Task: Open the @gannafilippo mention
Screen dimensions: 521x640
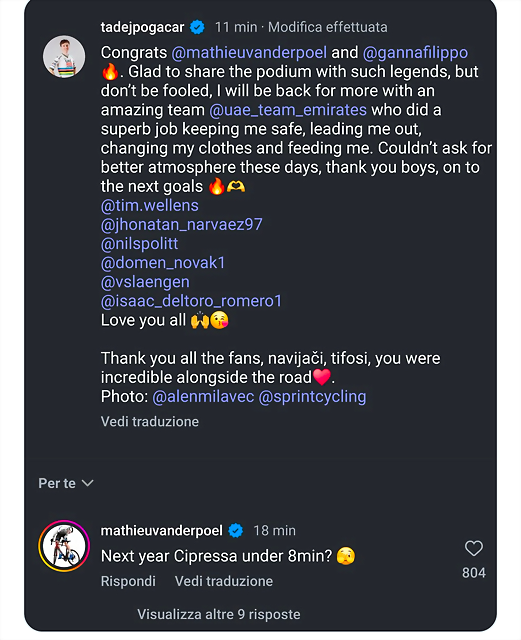Action: 415,53
